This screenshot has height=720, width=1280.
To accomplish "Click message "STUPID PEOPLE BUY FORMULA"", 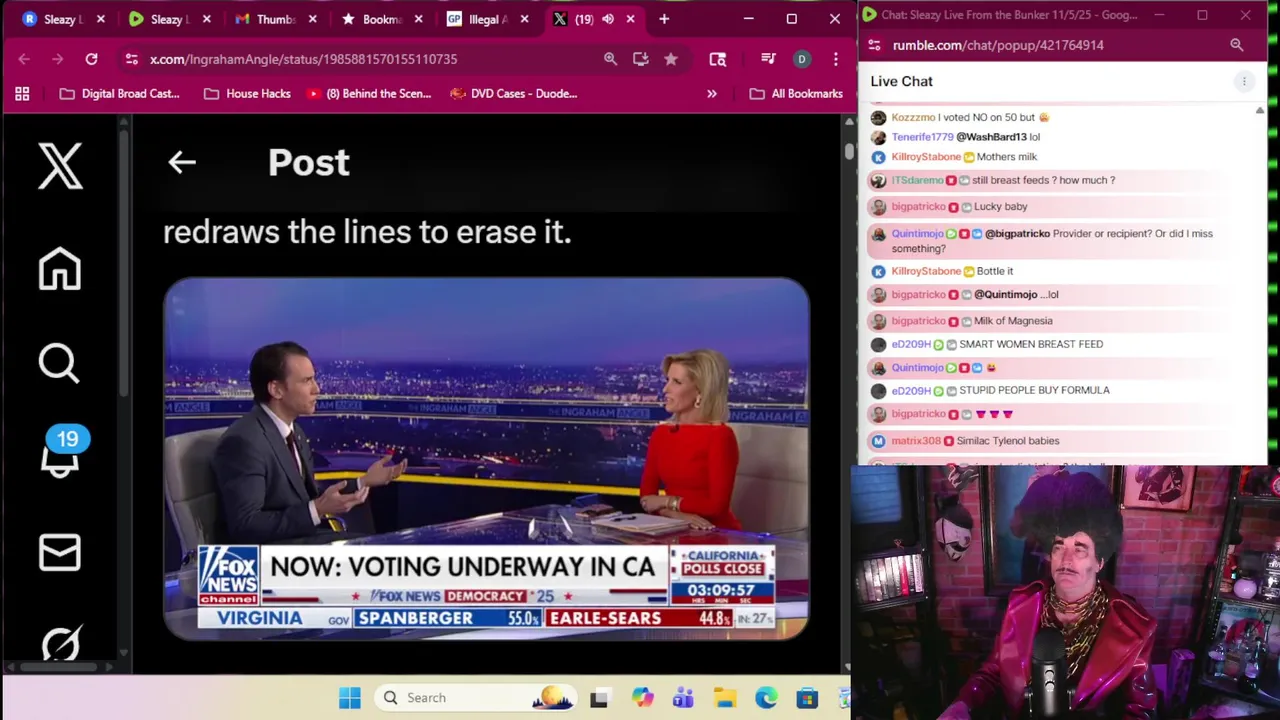I will (x=1034, y=390).
